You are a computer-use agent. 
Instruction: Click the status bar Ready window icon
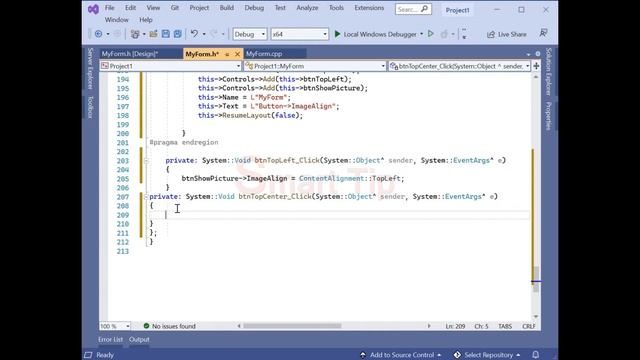point(88,355)
